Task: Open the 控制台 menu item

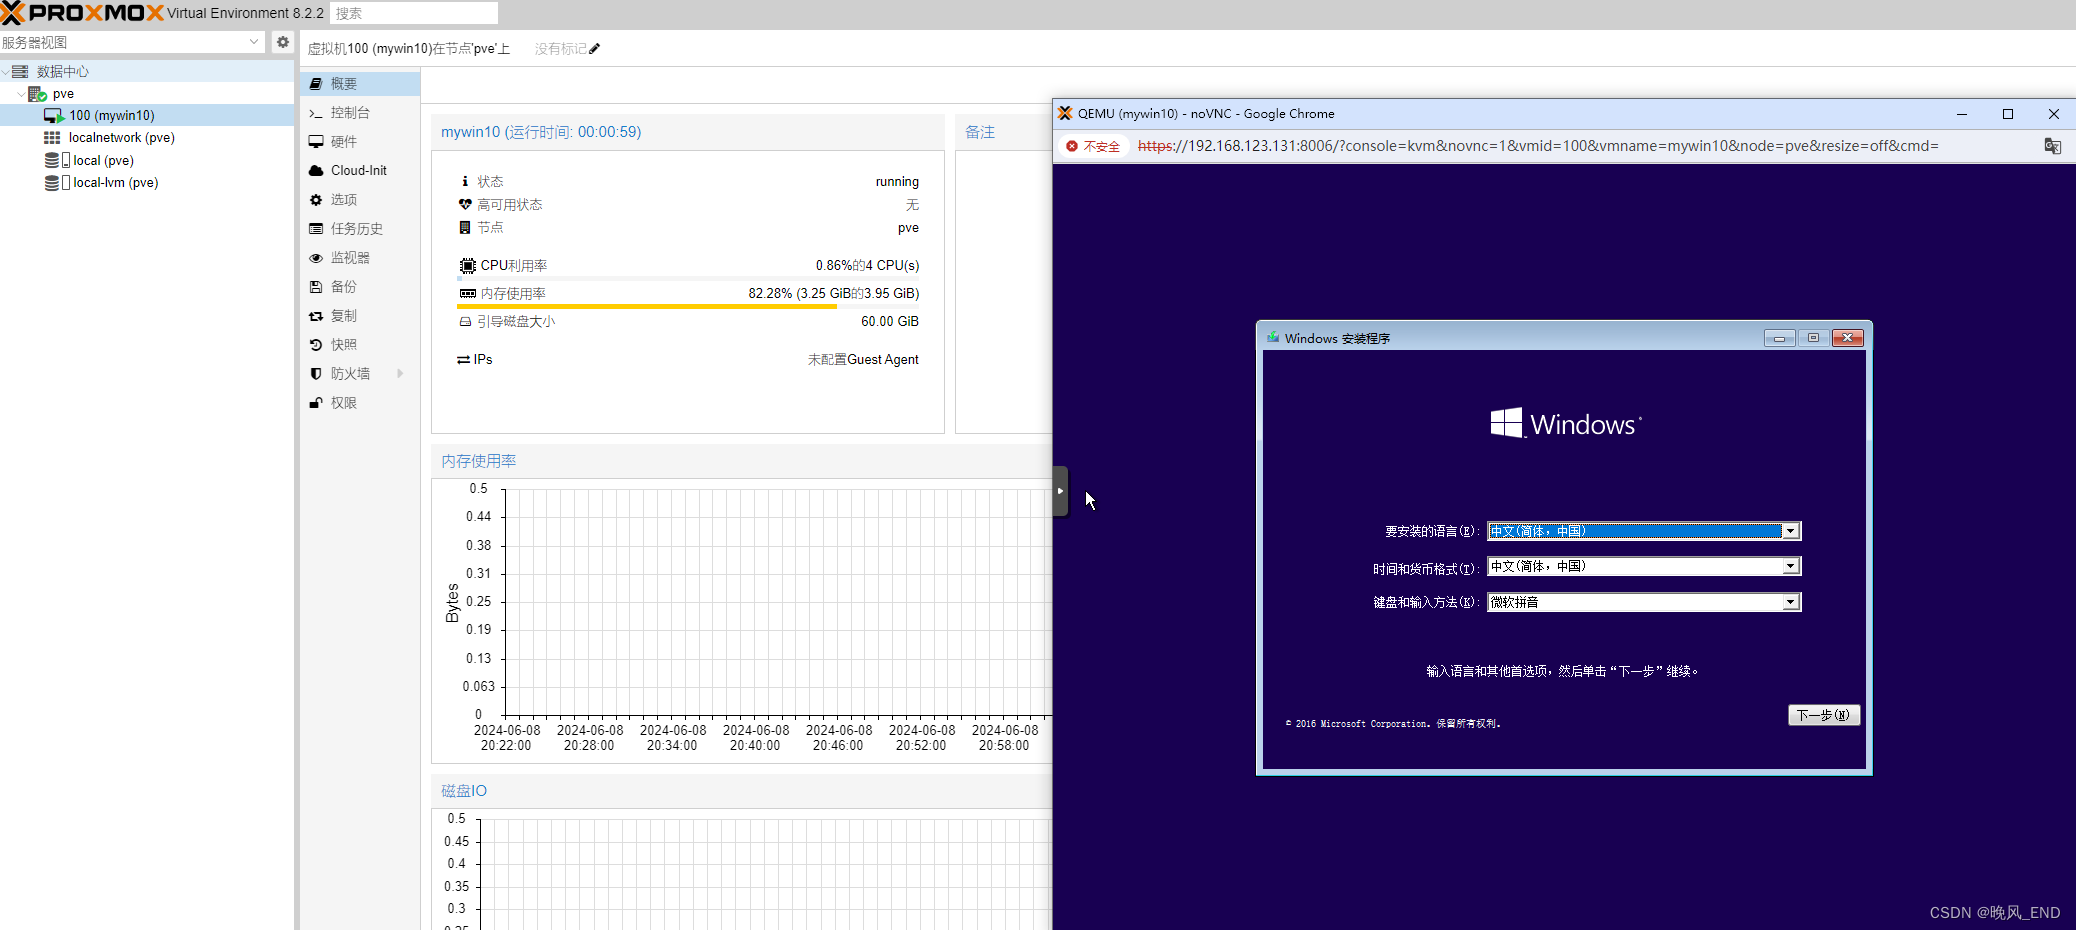Action: pos(360,113)
